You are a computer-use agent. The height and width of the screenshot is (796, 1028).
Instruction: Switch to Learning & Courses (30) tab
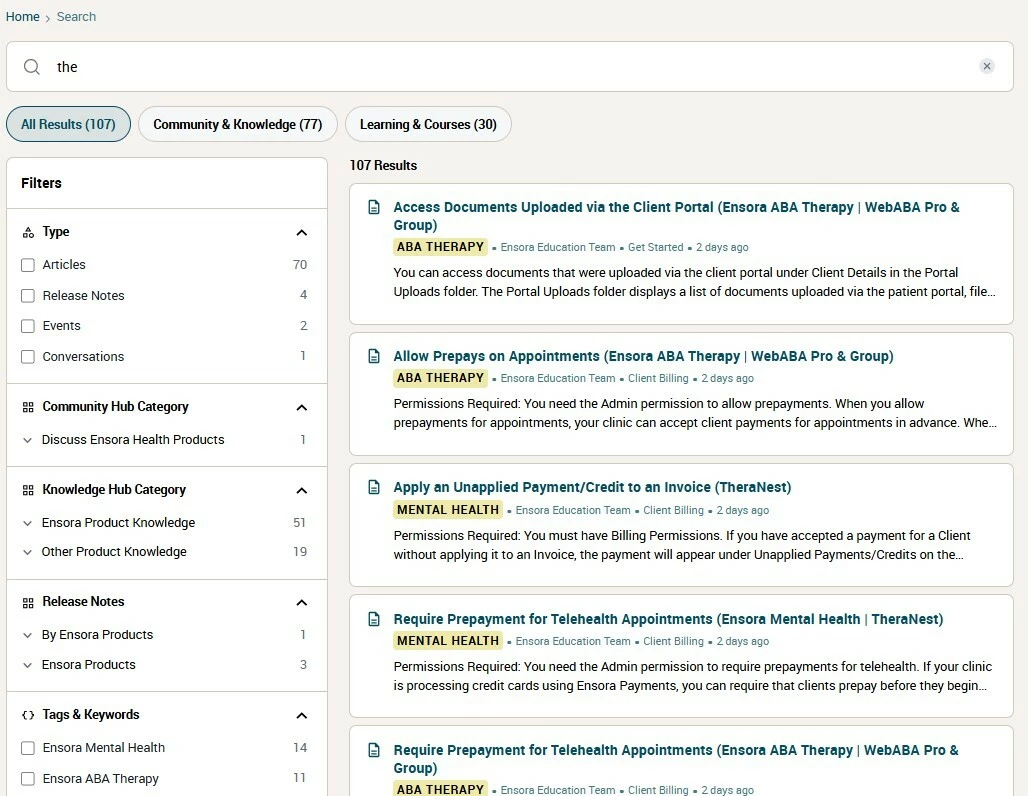point(428,124)
